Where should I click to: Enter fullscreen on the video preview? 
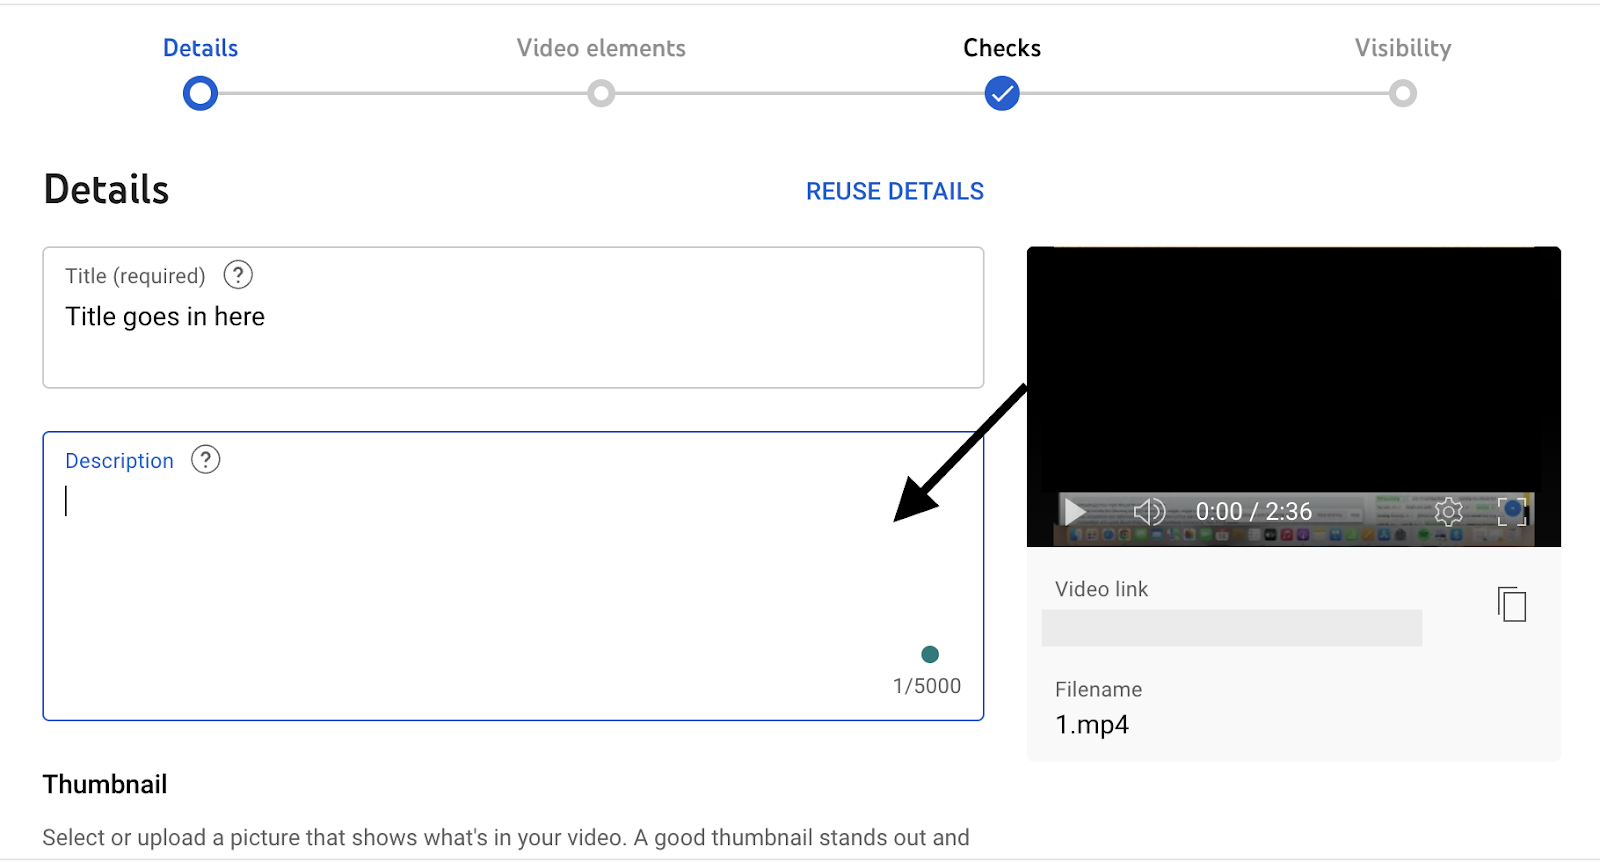1512,512
